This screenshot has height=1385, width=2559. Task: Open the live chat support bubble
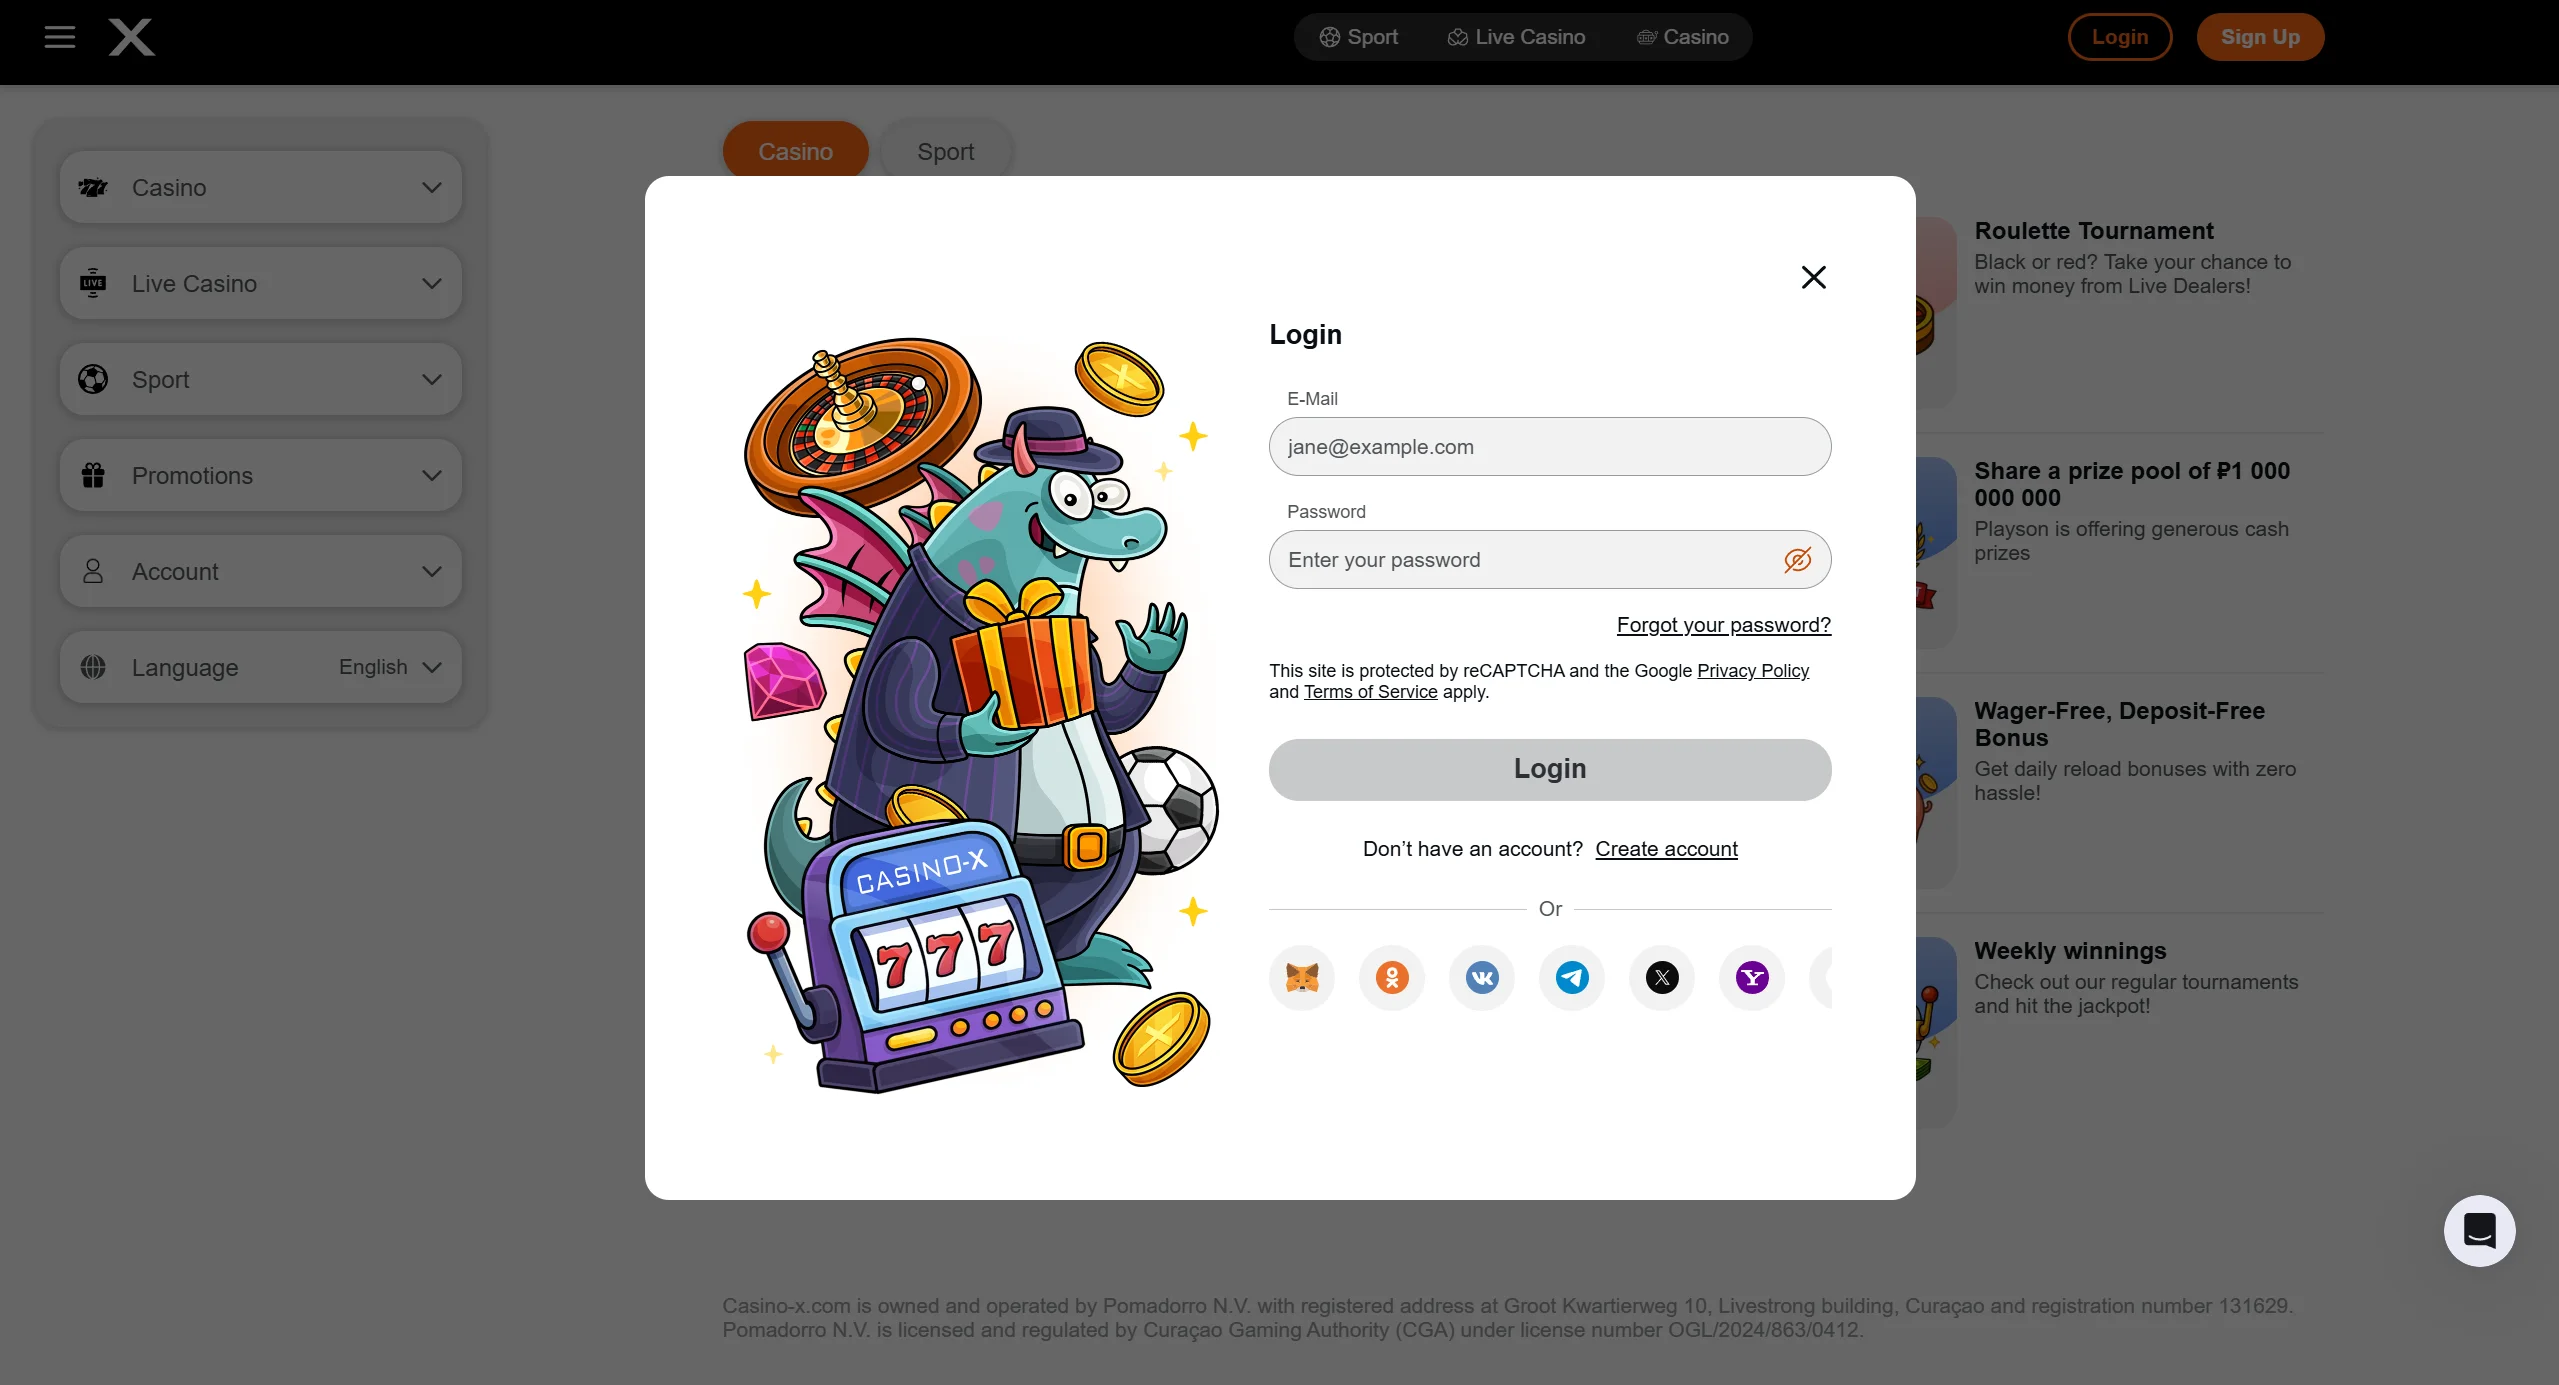tap(2479, 1230)
